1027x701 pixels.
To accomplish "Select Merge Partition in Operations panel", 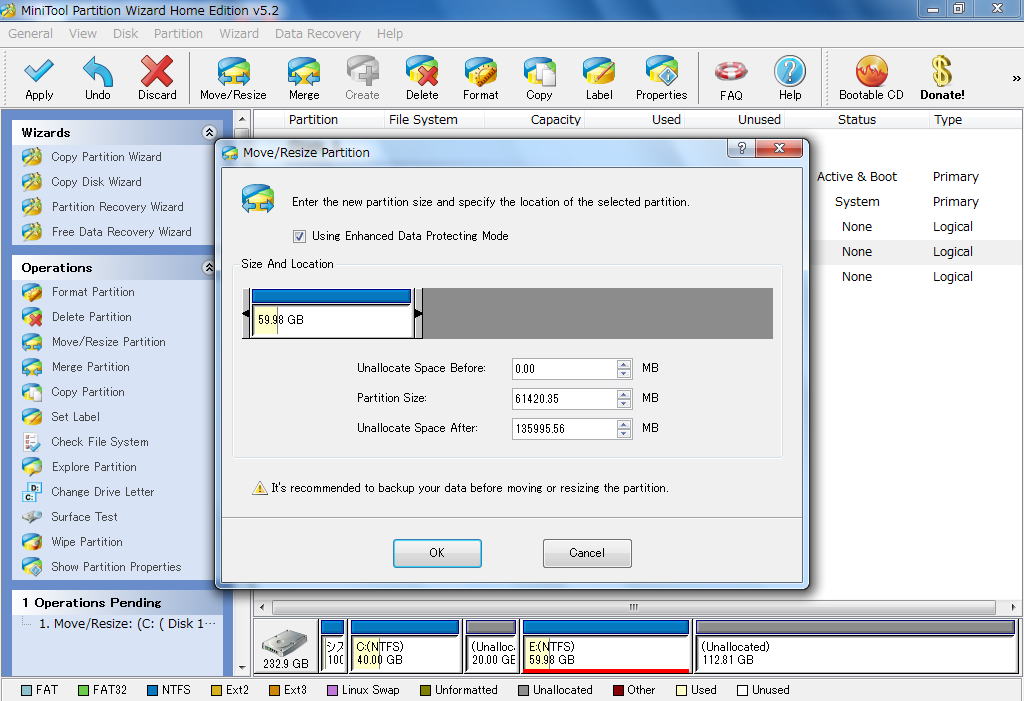I will click(90, 367).
